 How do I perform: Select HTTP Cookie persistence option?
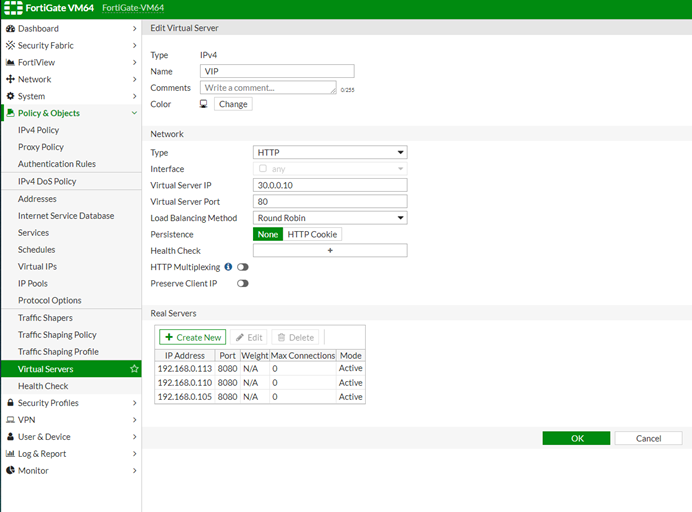pyautogui.click(x=313, y=234)
